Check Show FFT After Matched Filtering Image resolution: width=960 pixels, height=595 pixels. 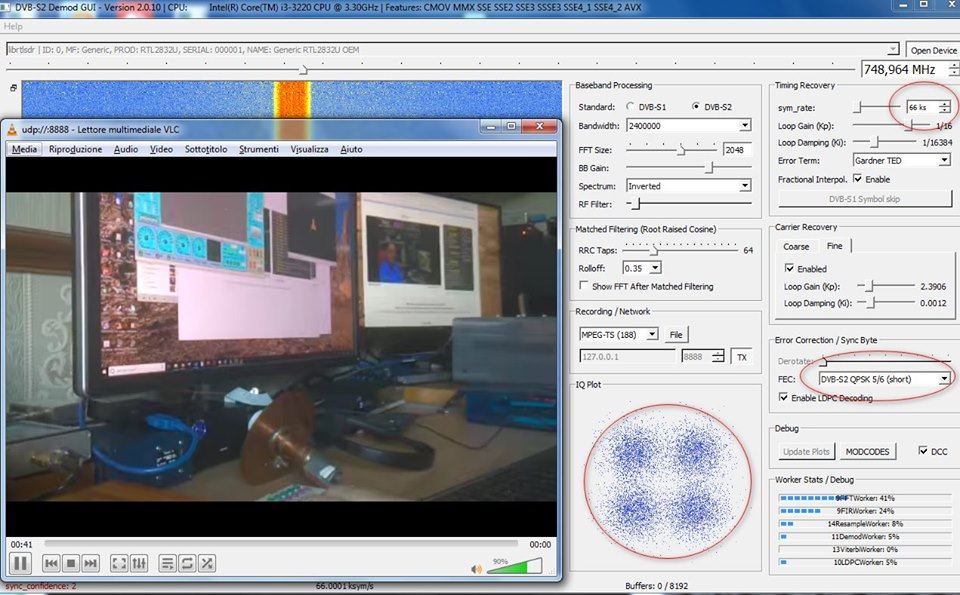click(584, 286)
